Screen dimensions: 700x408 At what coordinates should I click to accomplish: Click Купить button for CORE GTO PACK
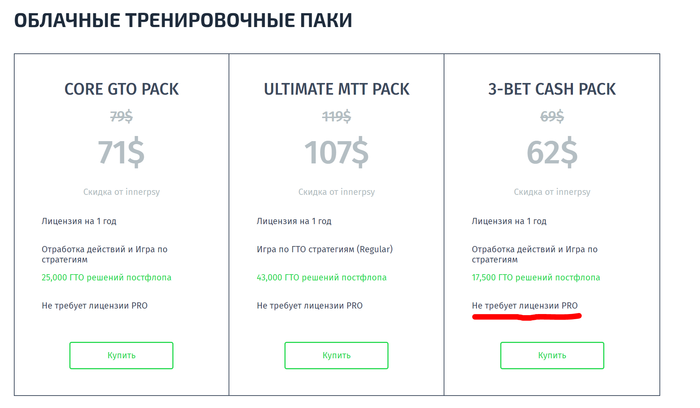(x=121, y=355)
